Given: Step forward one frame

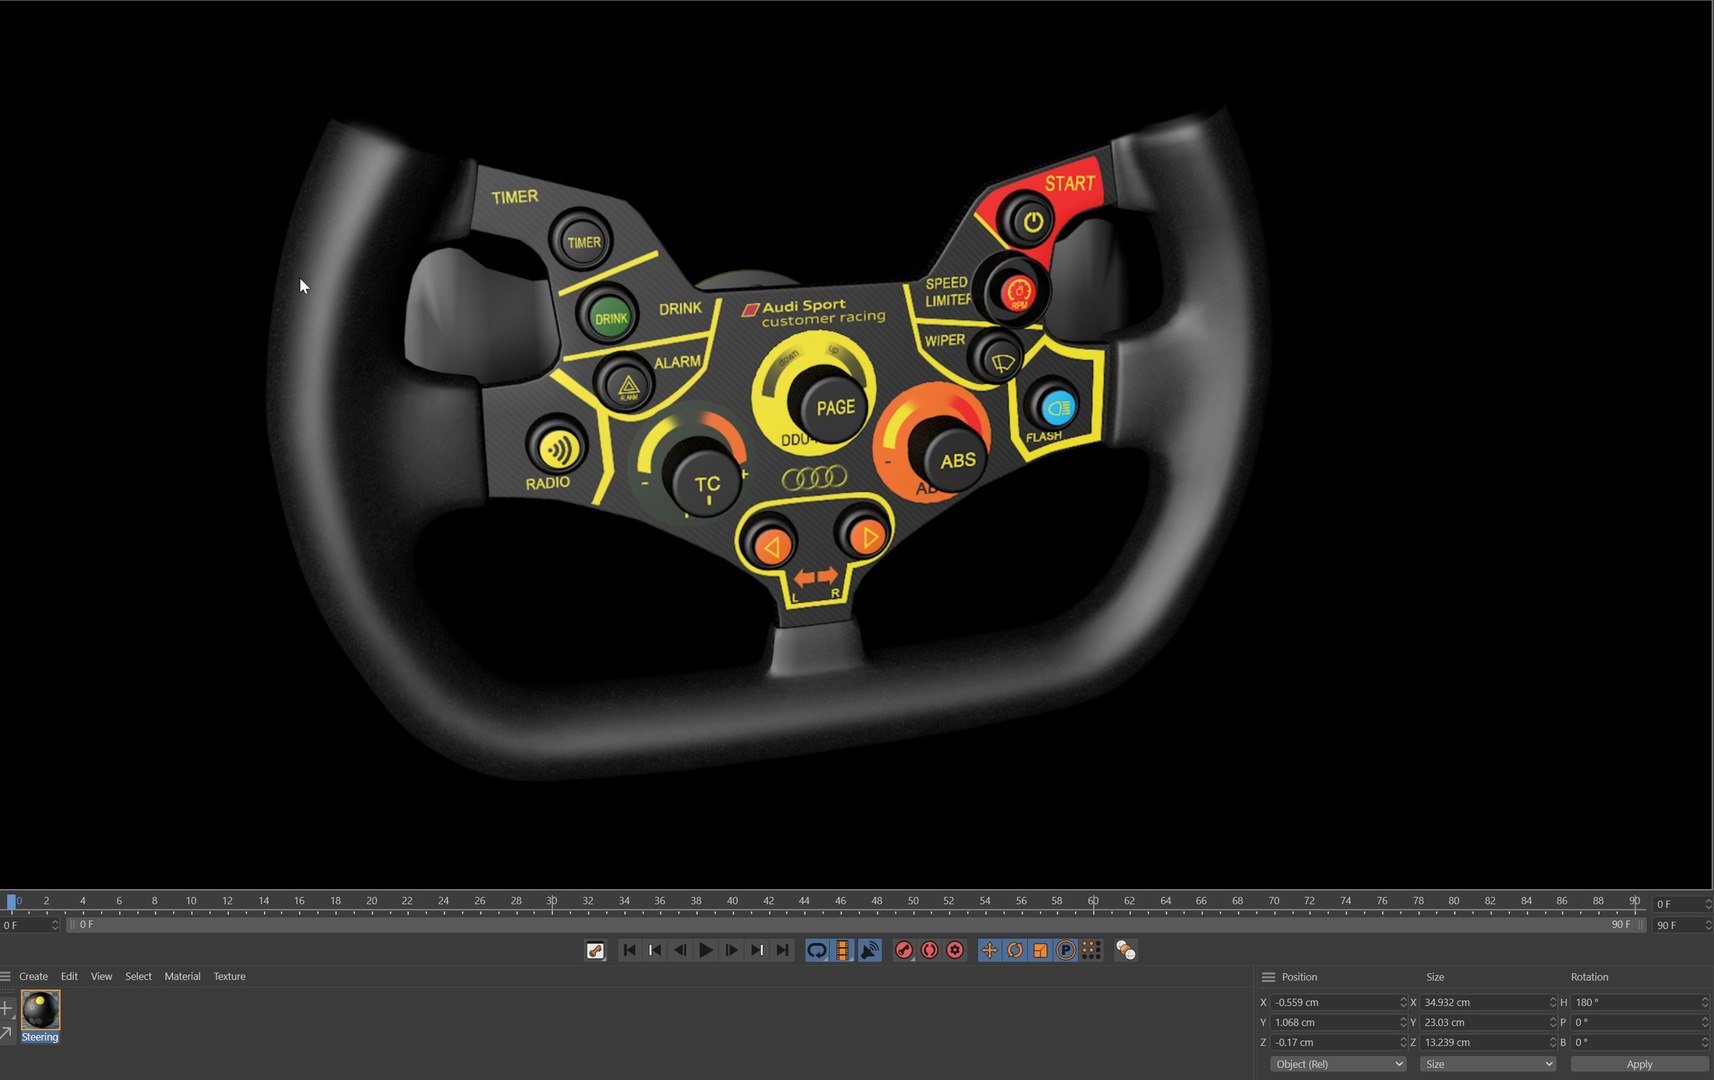Looking at the screenshot, I should (x=732, y=950).
